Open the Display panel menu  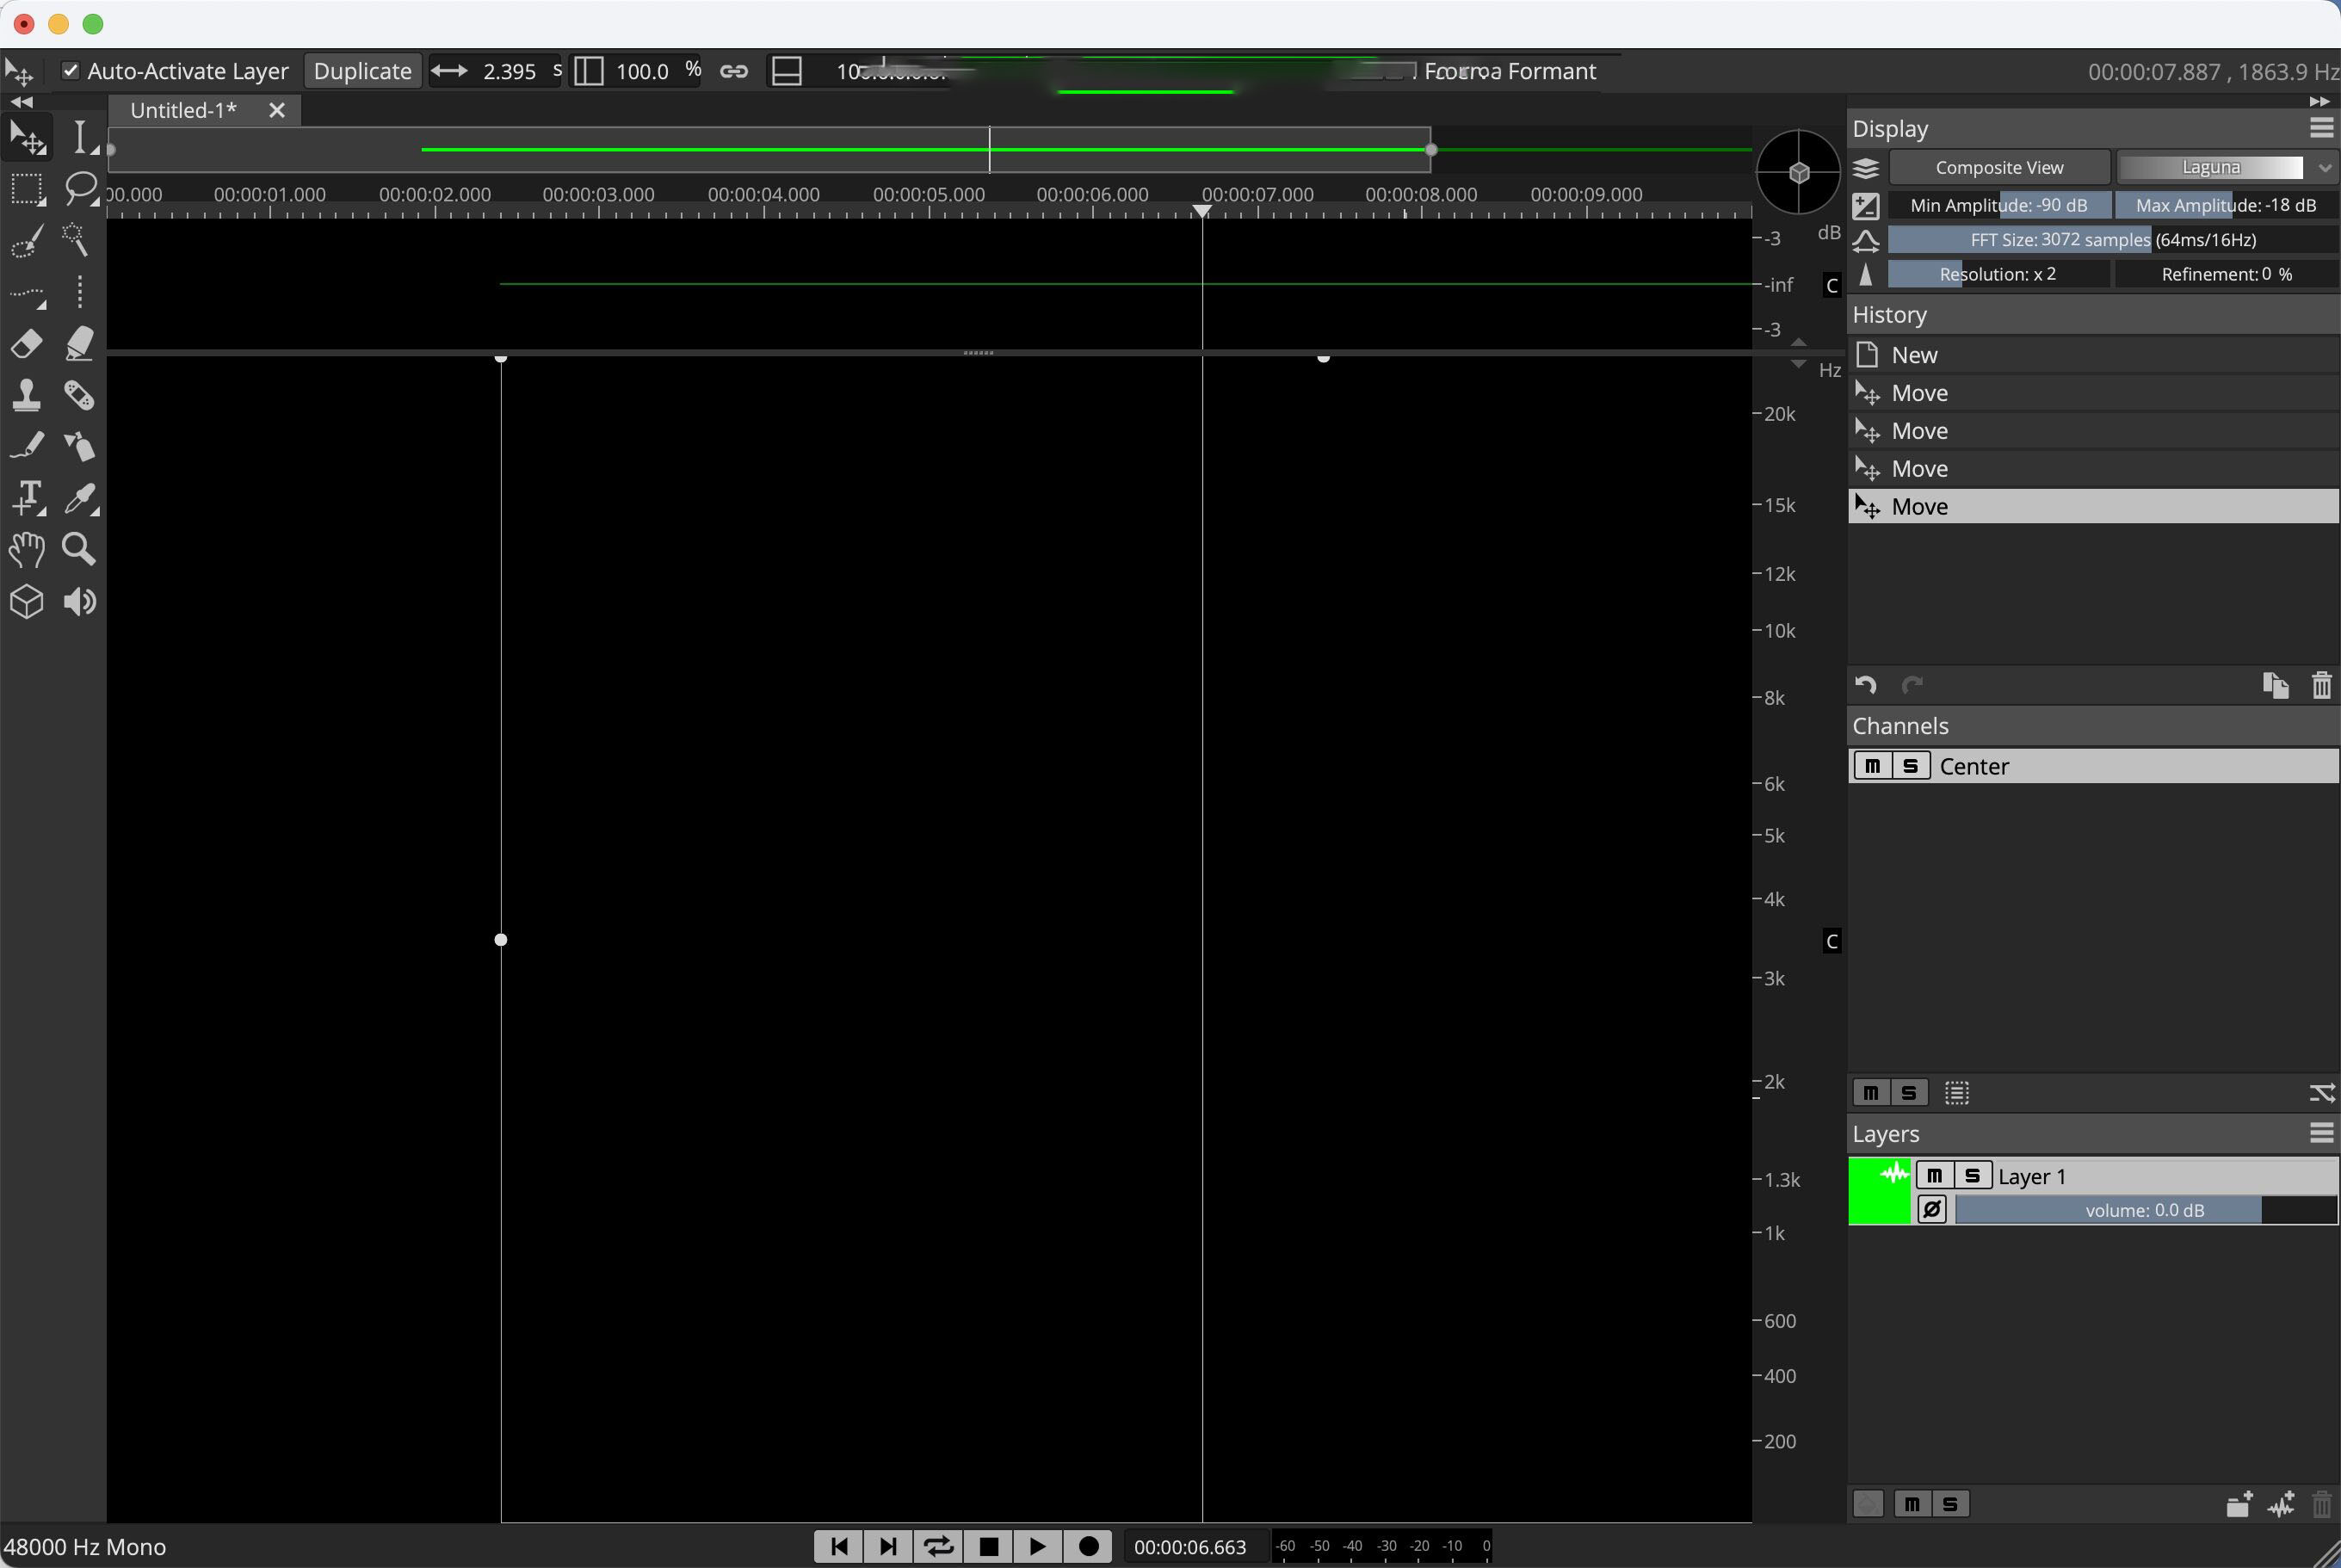[x=2322, y=128]
